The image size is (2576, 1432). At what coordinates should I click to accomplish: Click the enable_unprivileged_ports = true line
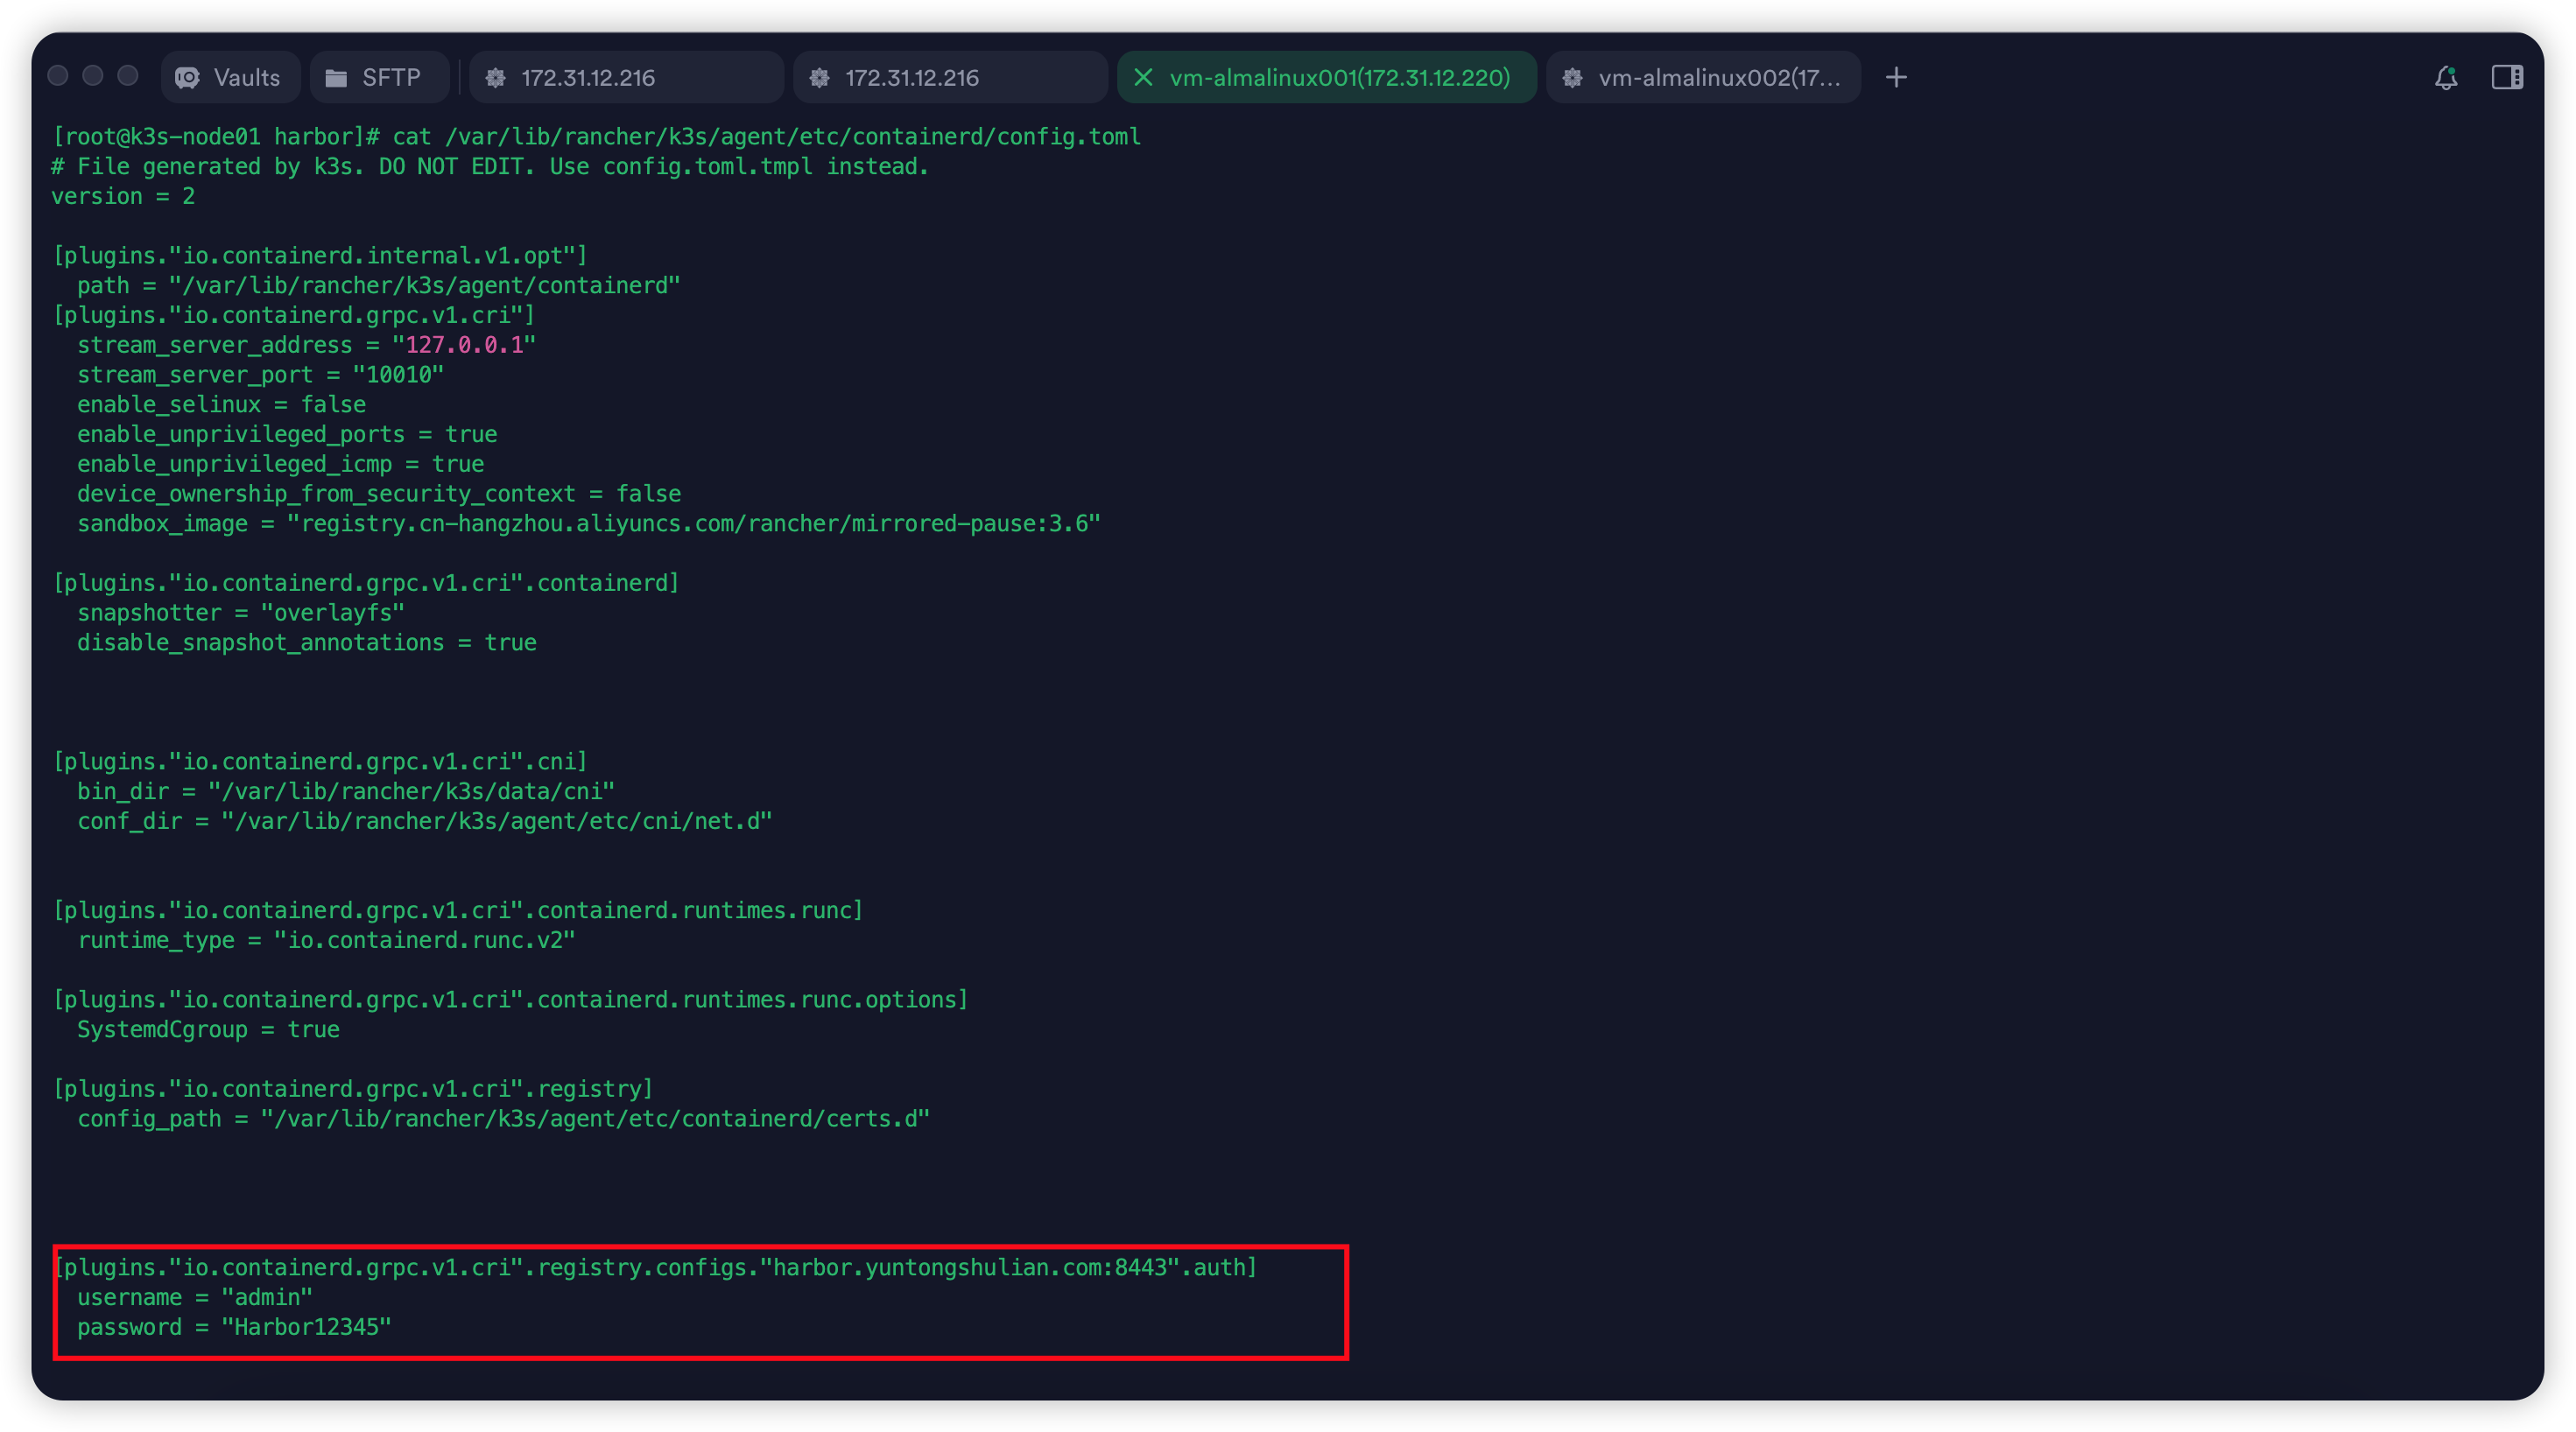(287, 435)
